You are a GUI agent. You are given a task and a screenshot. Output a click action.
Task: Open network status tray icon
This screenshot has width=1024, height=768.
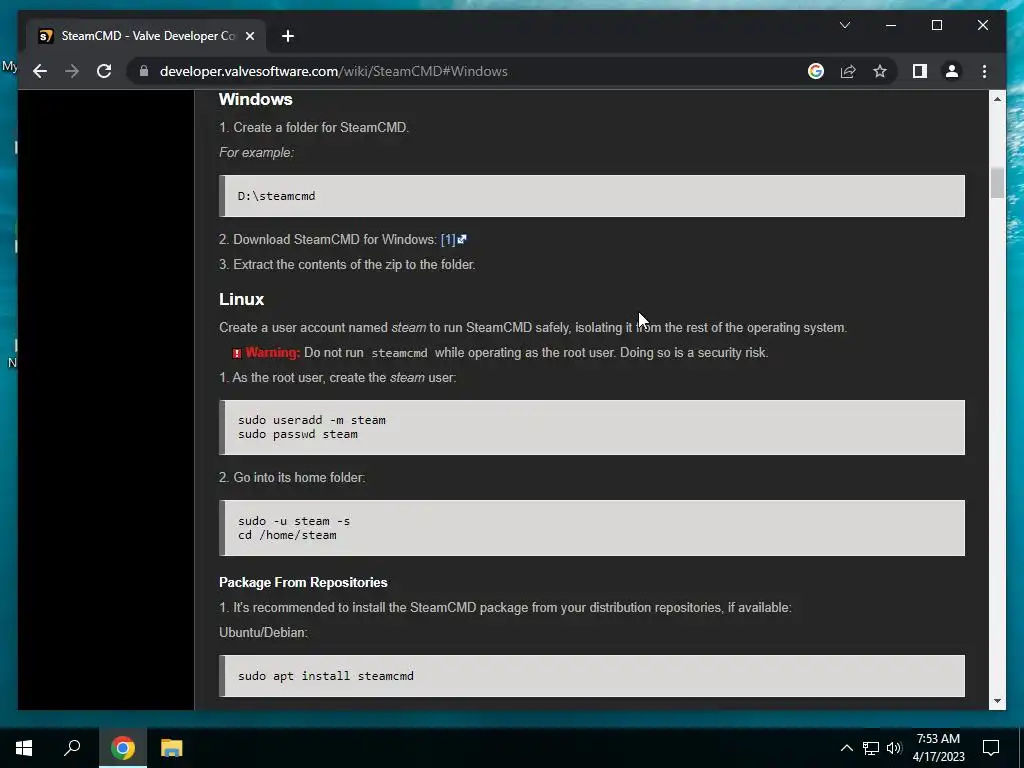click(871, 748)
